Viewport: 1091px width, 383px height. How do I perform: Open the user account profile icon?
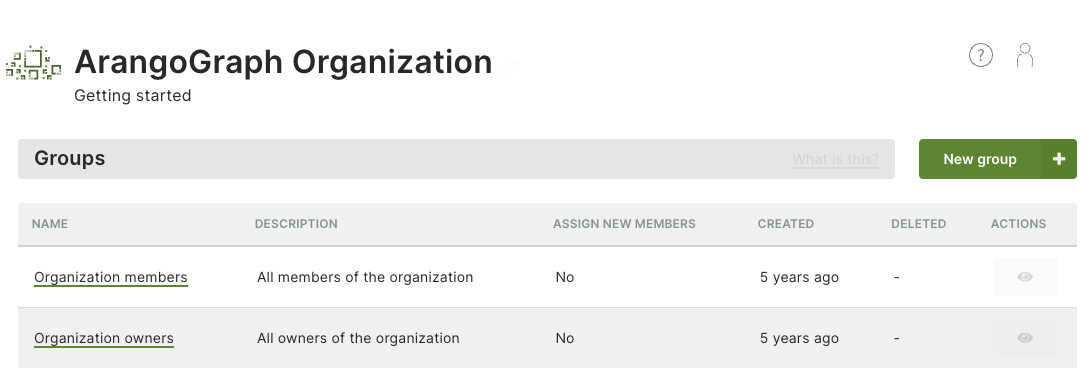1024,55
